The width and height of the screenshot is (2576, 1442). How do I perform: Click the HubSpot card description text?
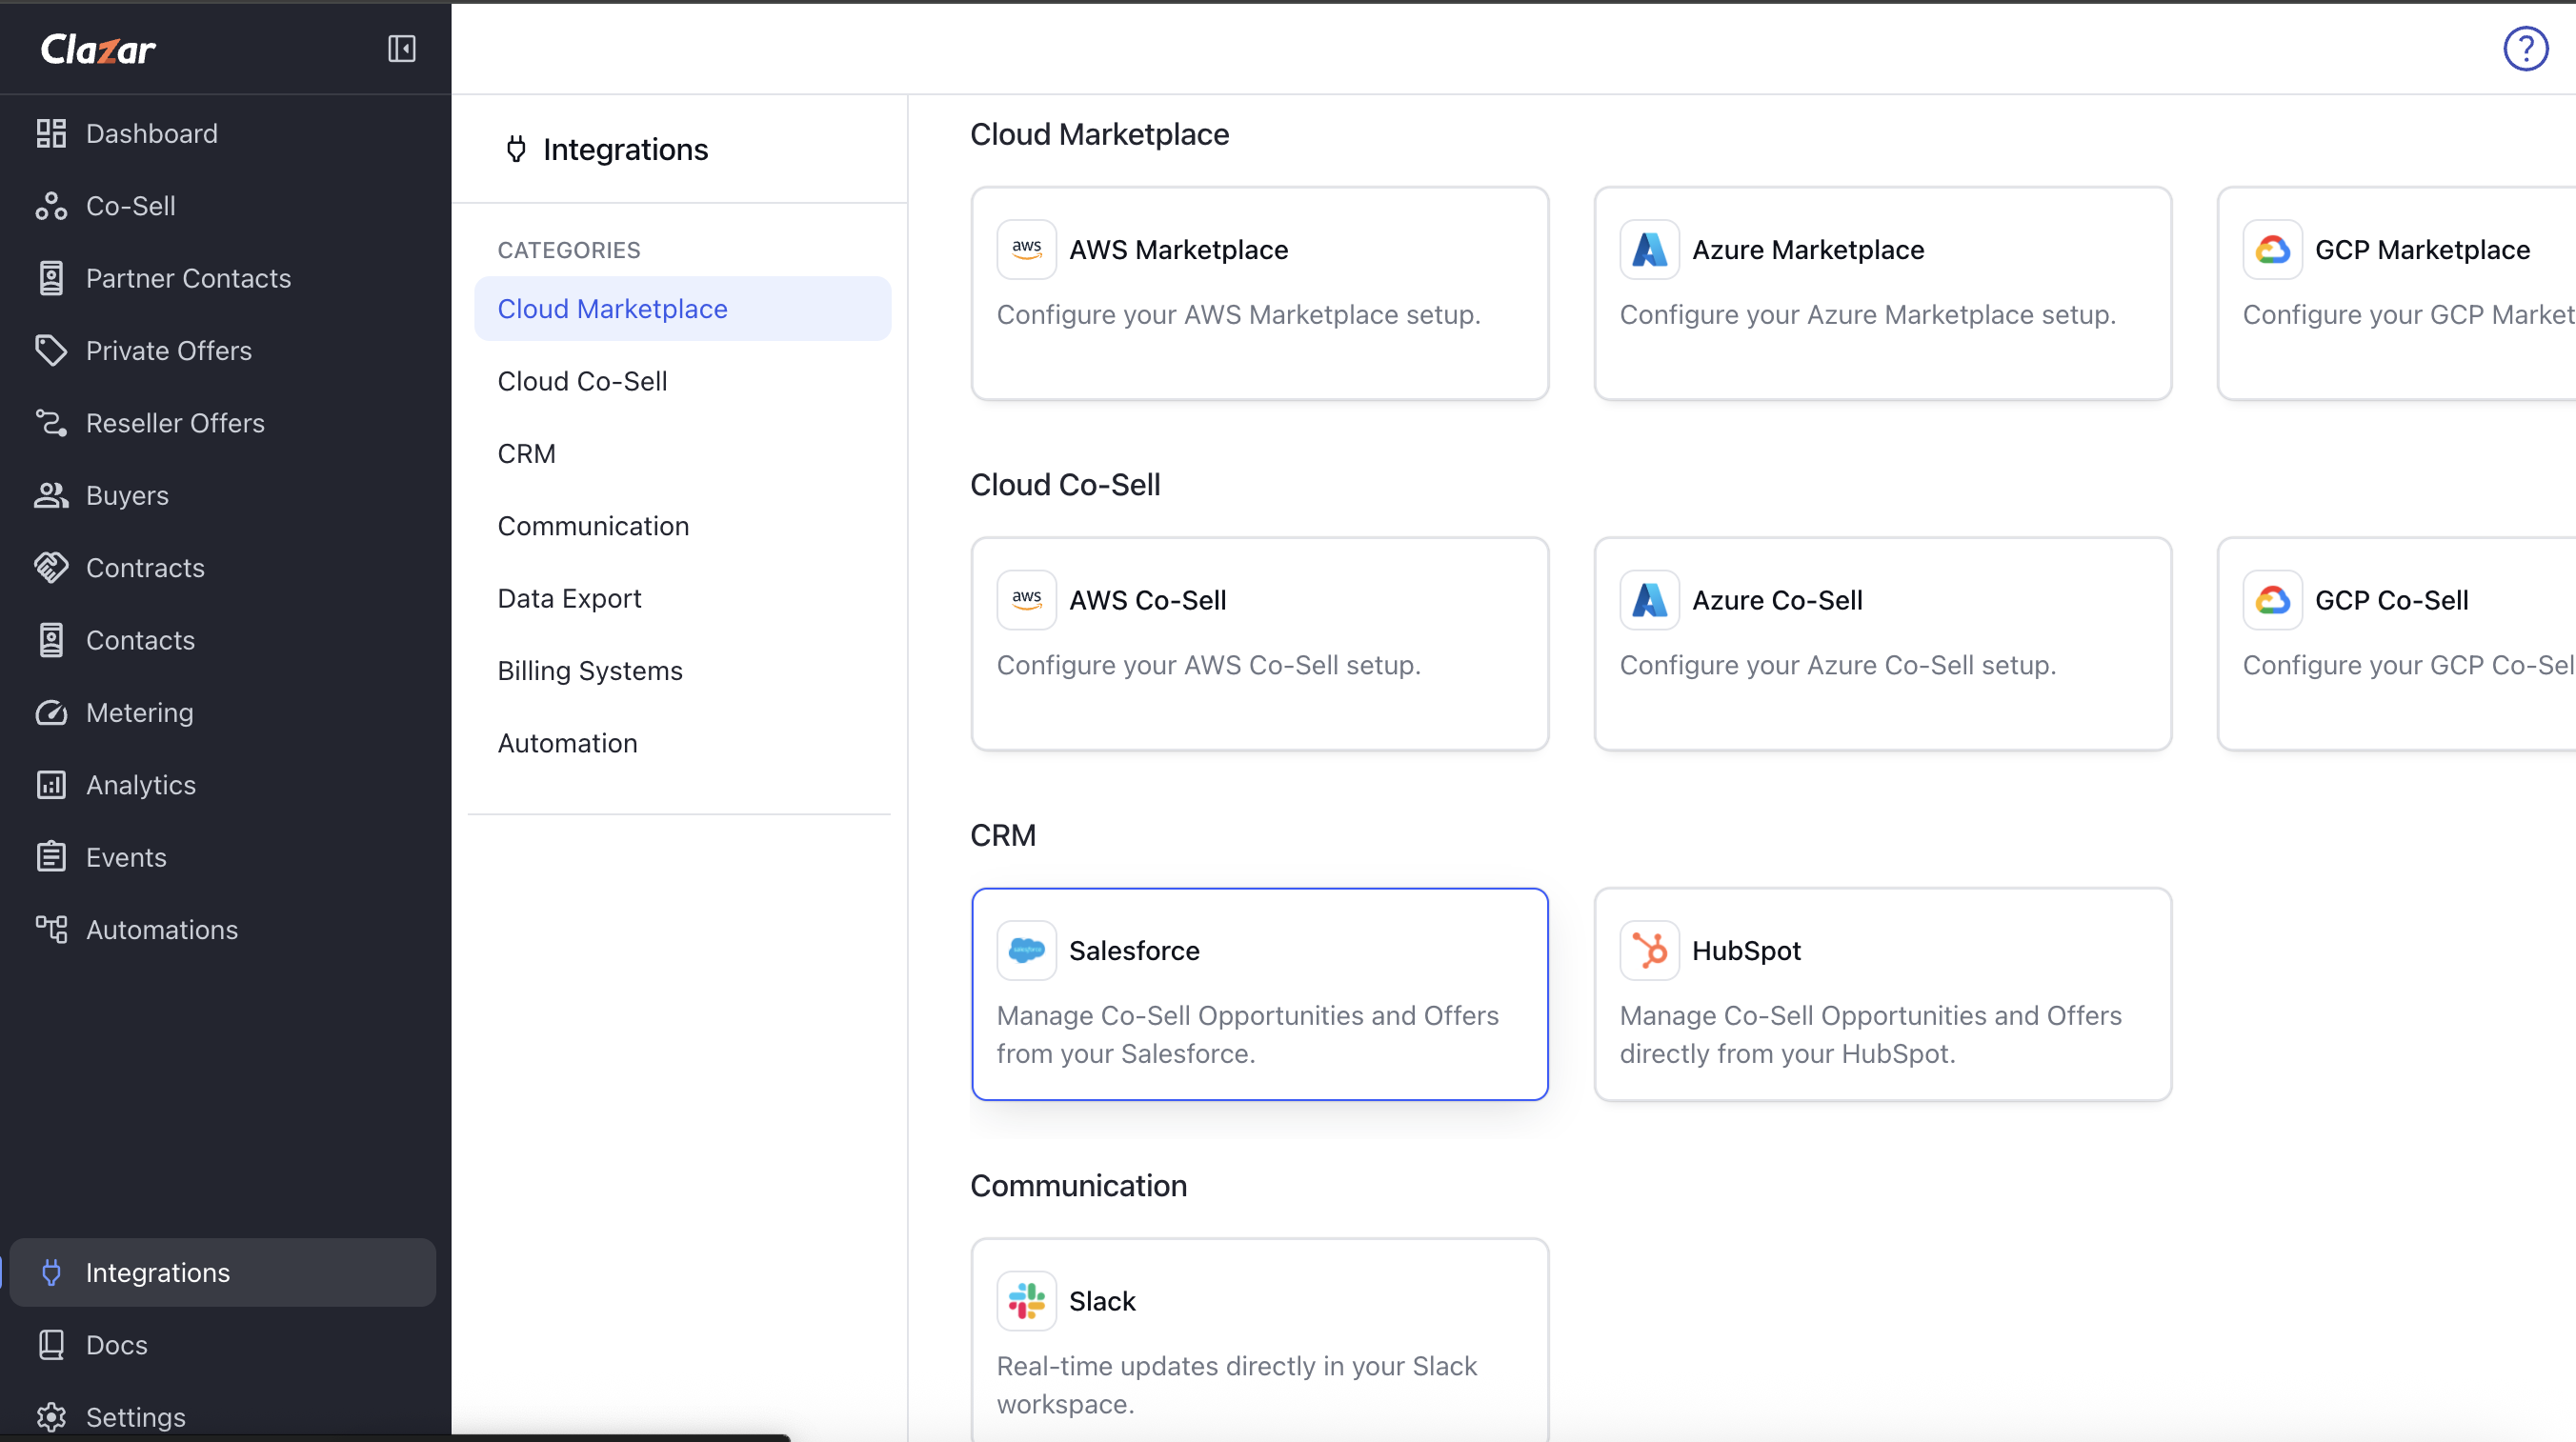[1870, 1034]
